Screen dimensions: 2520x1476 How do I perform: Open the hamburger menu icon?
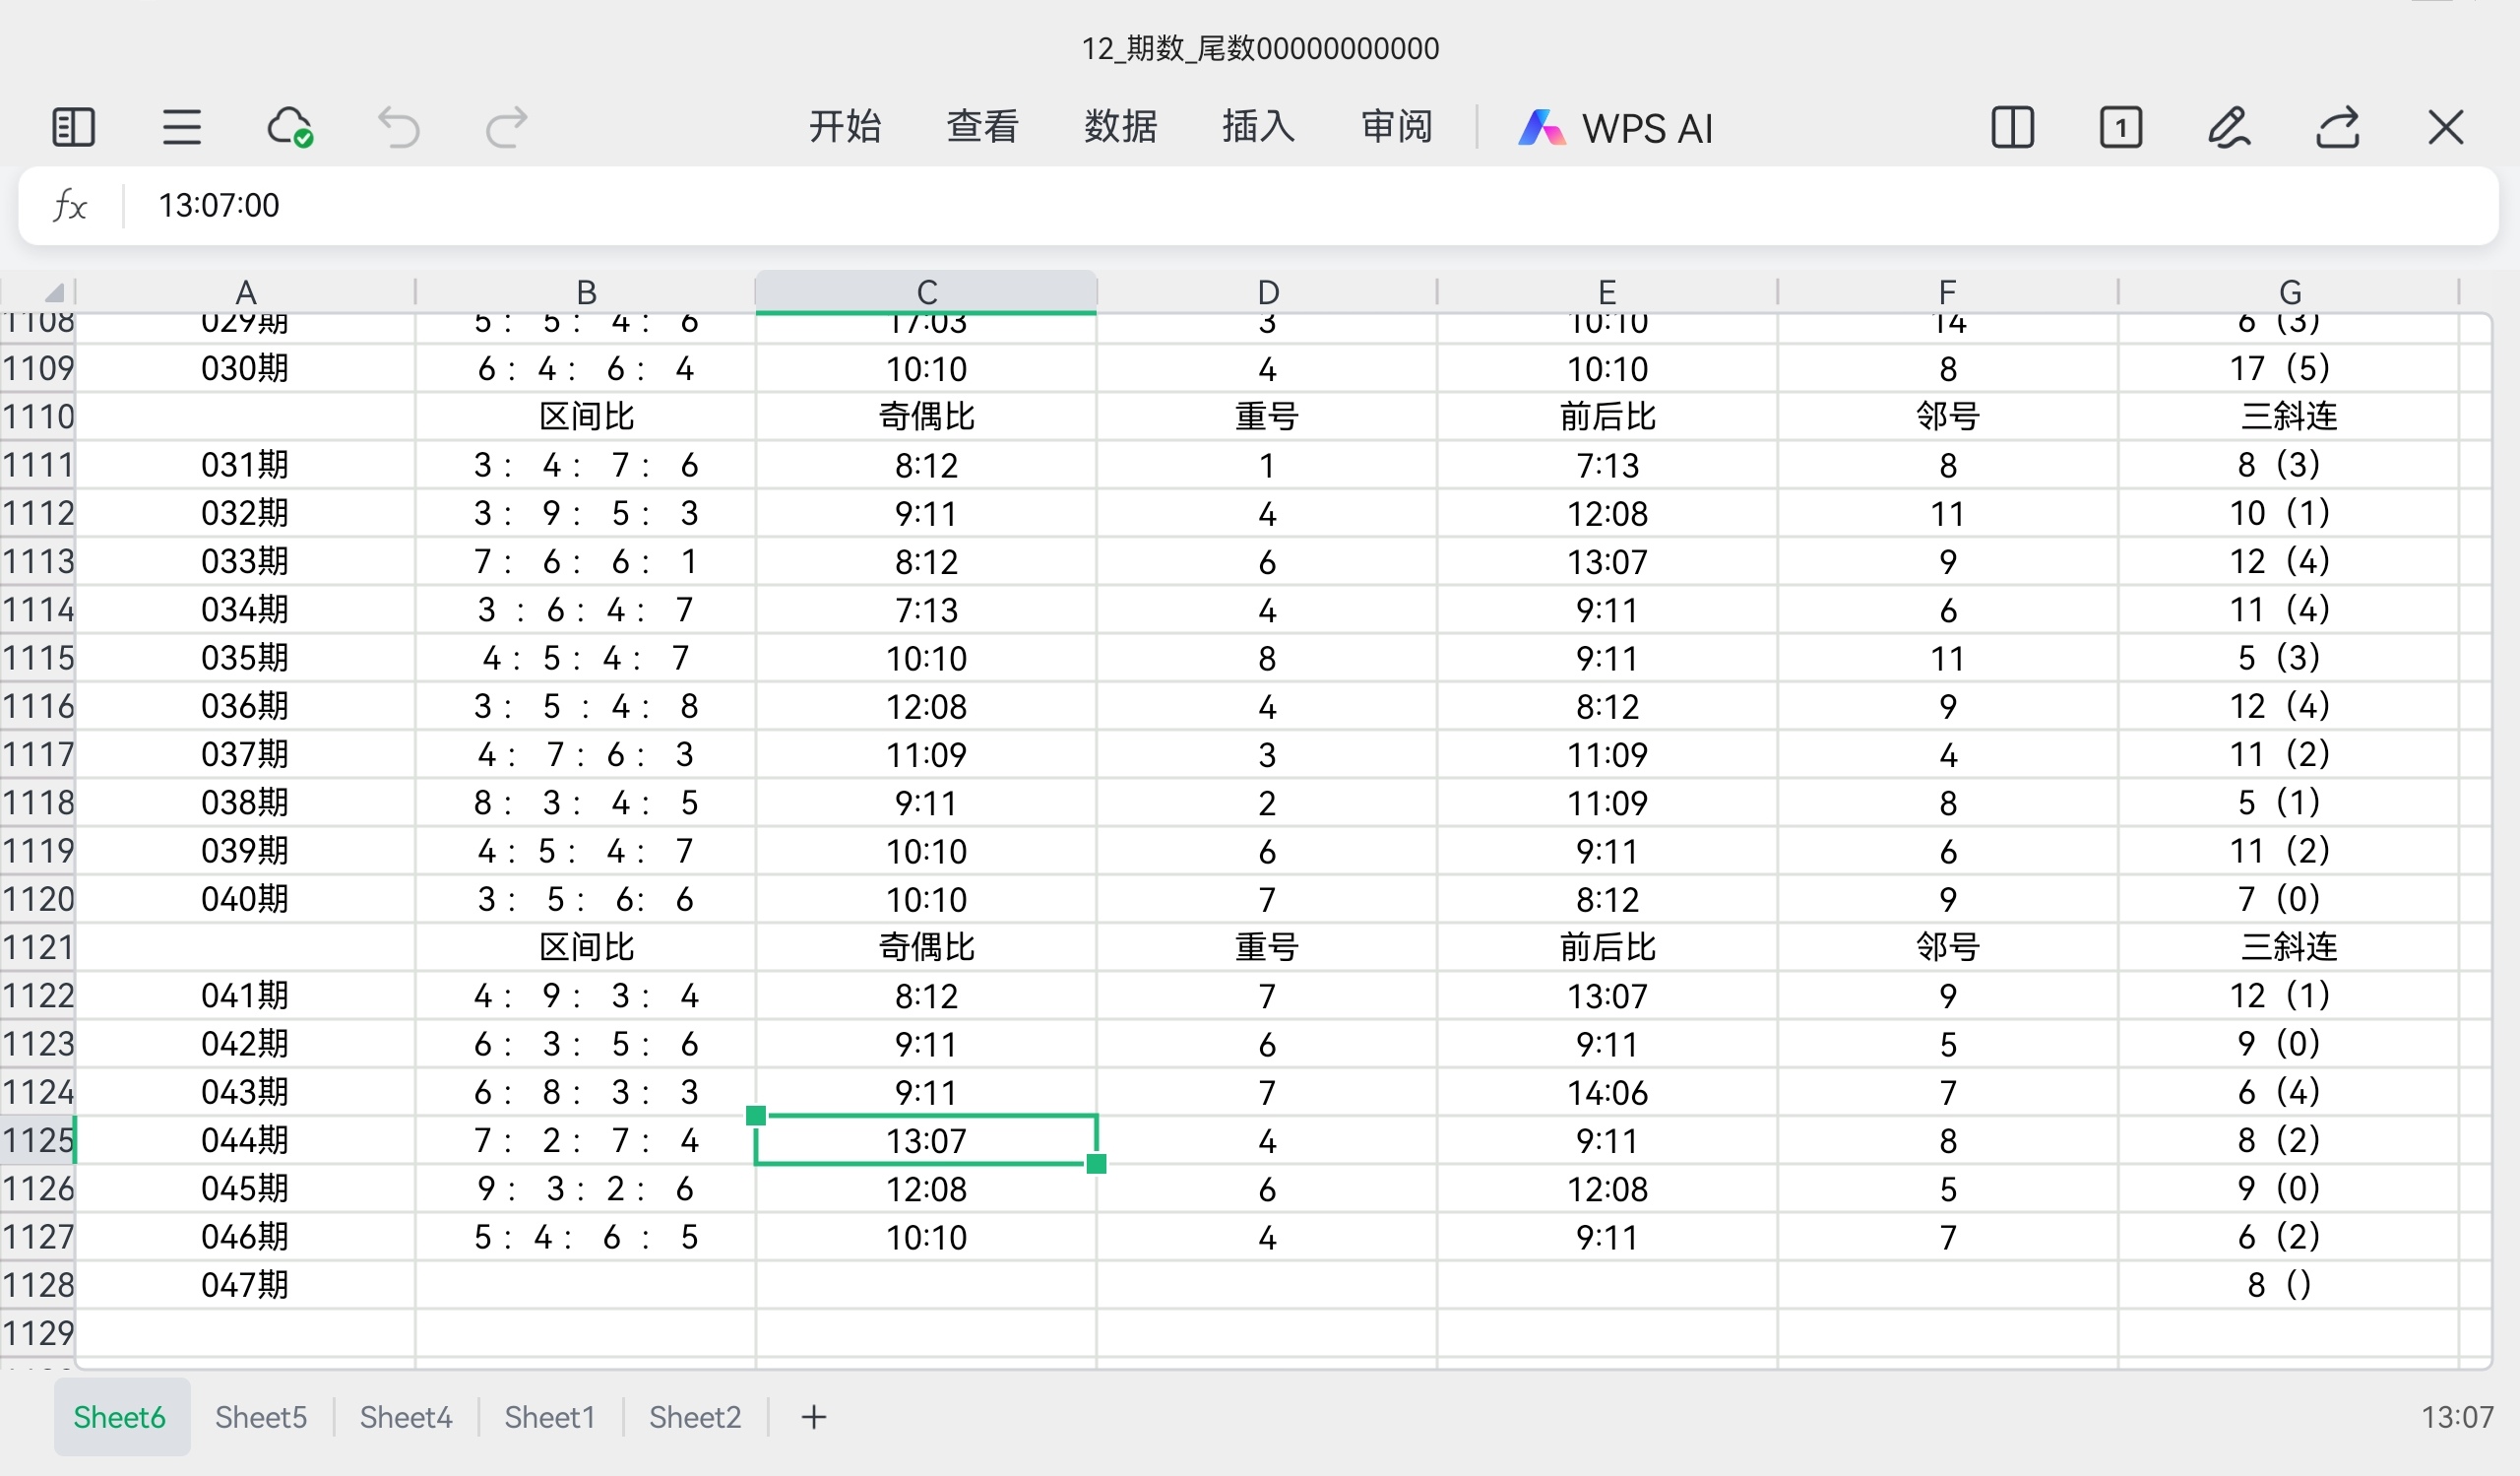181,128
